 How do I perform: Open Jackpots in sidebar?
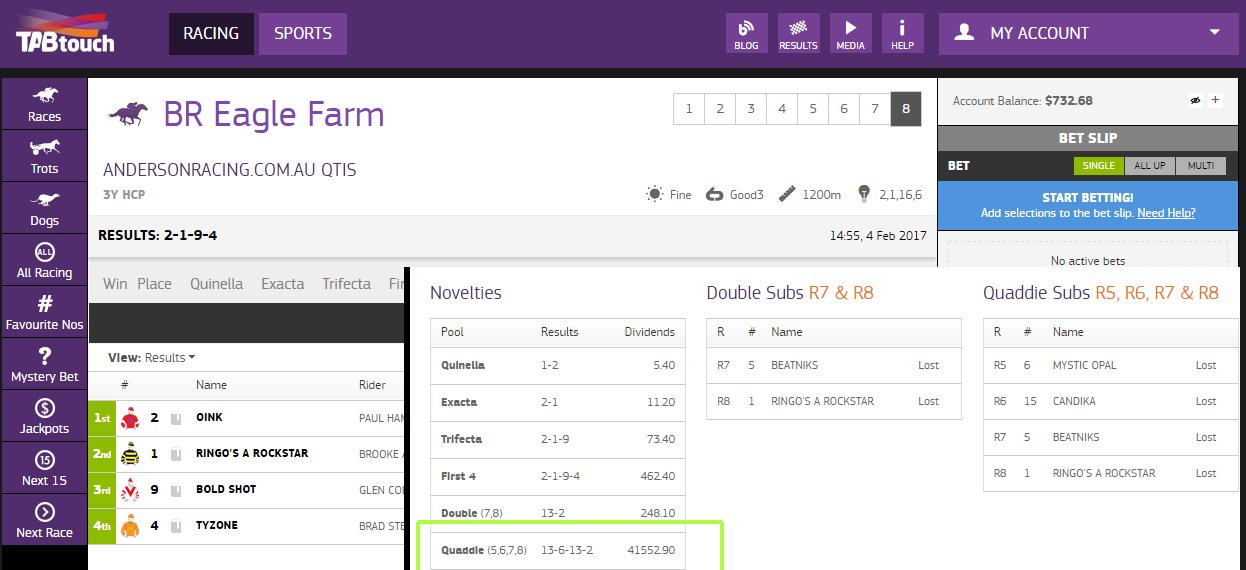coord(44,416)
